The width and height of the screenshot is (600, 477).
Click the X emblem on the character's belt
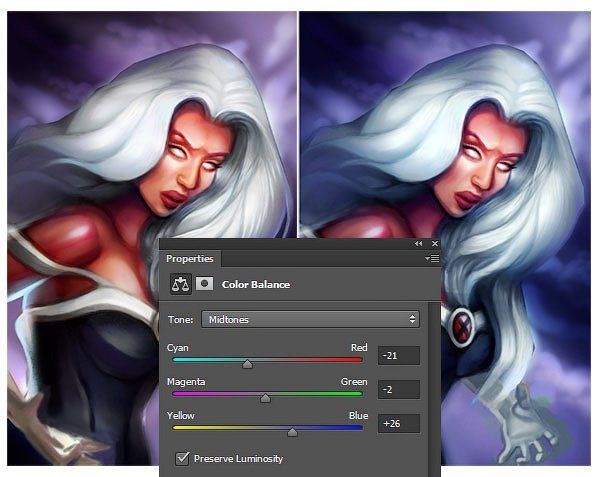coord(461,323)
